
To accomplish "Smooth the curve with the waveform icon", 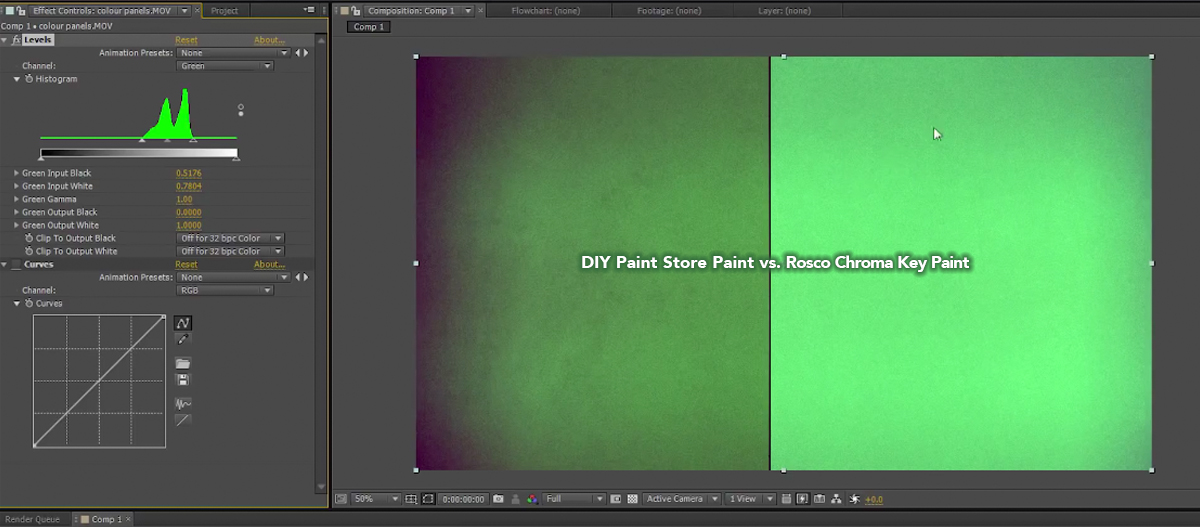I will 183,404.
